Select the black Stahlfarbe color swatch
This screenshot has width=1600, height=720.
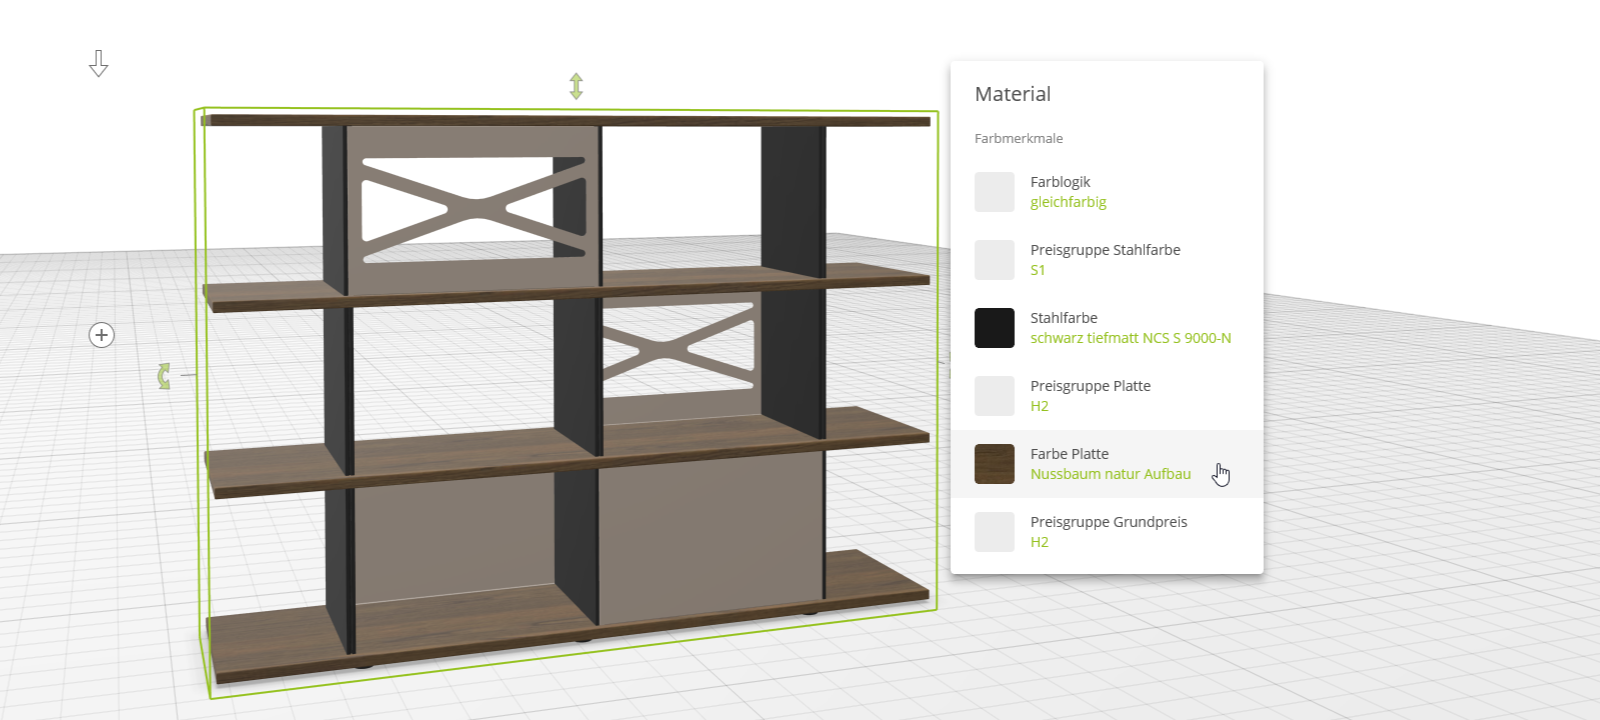[x=994, y=328]
